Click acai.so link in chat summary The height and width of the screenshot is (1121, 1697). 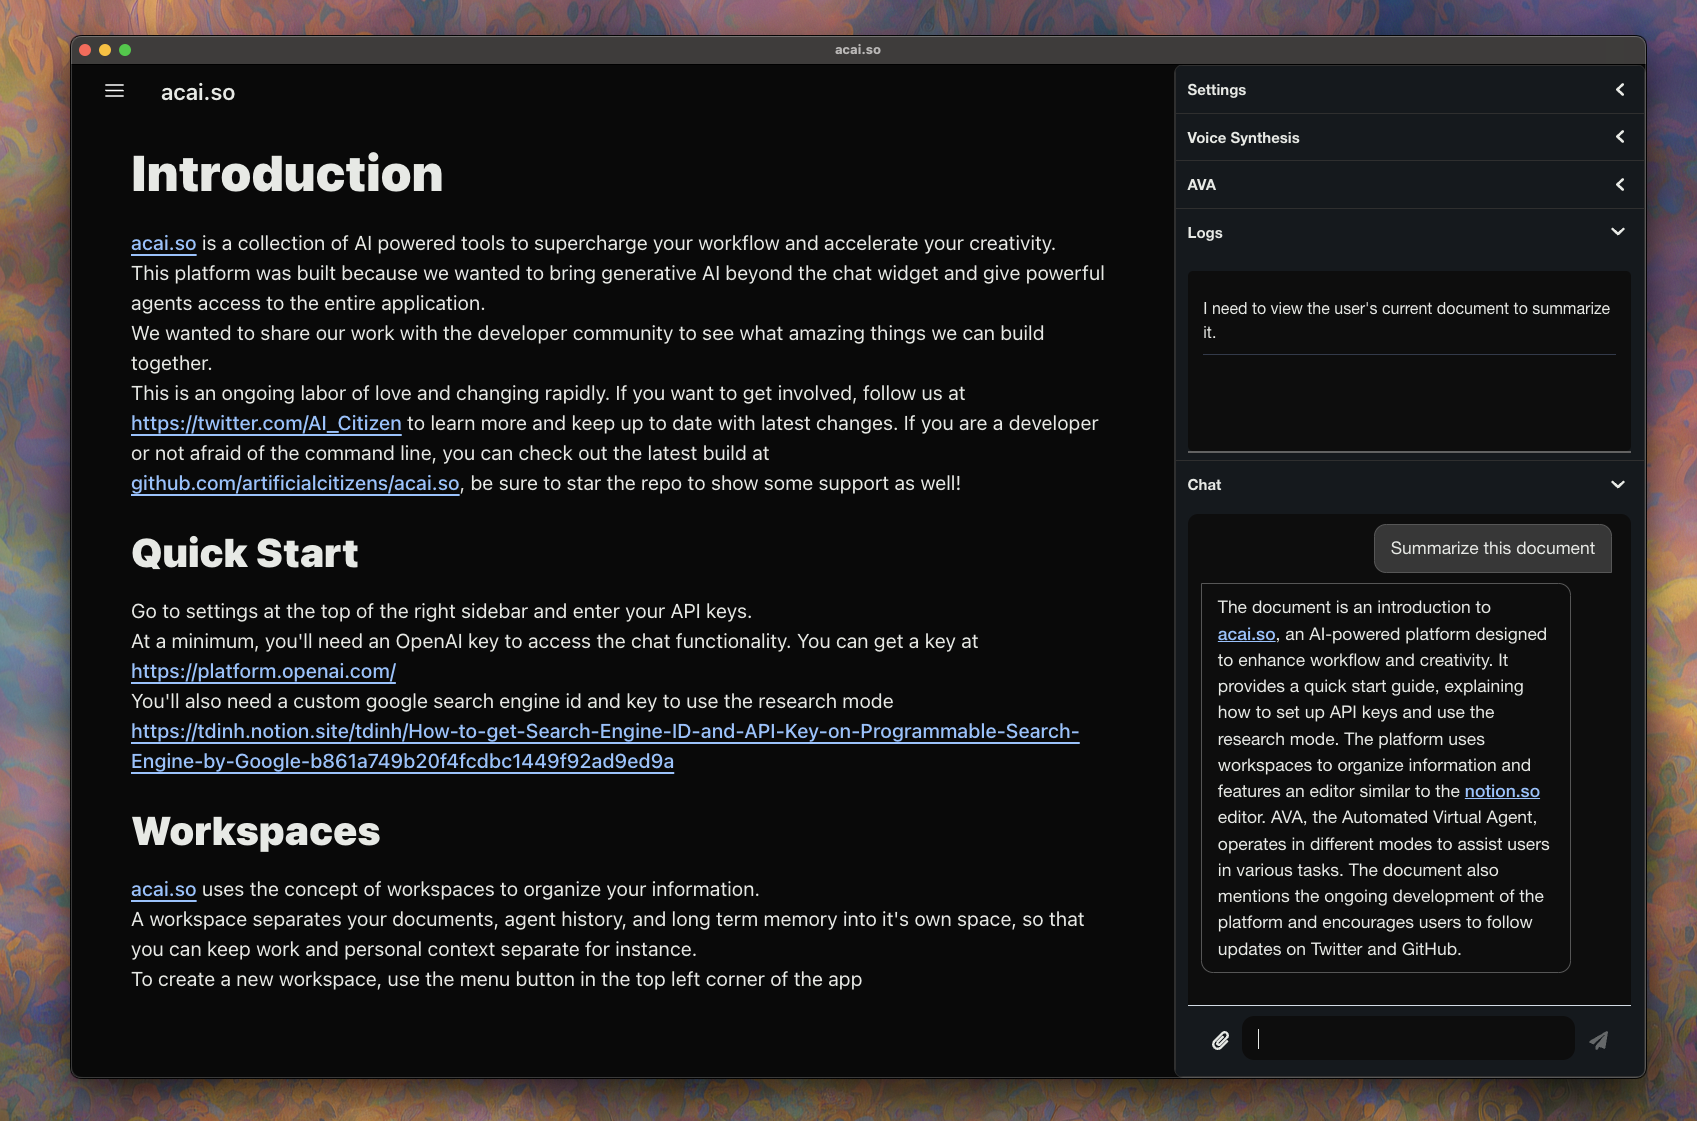pyautogui.click(x=1246, y=634)
